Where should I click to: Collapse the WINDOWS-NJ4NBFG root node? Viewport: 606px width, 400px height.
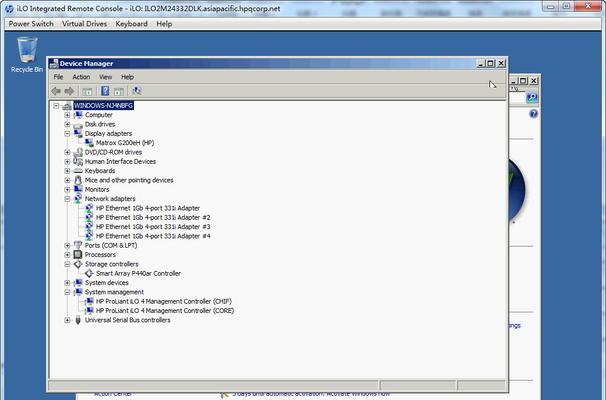click(56, 106)
